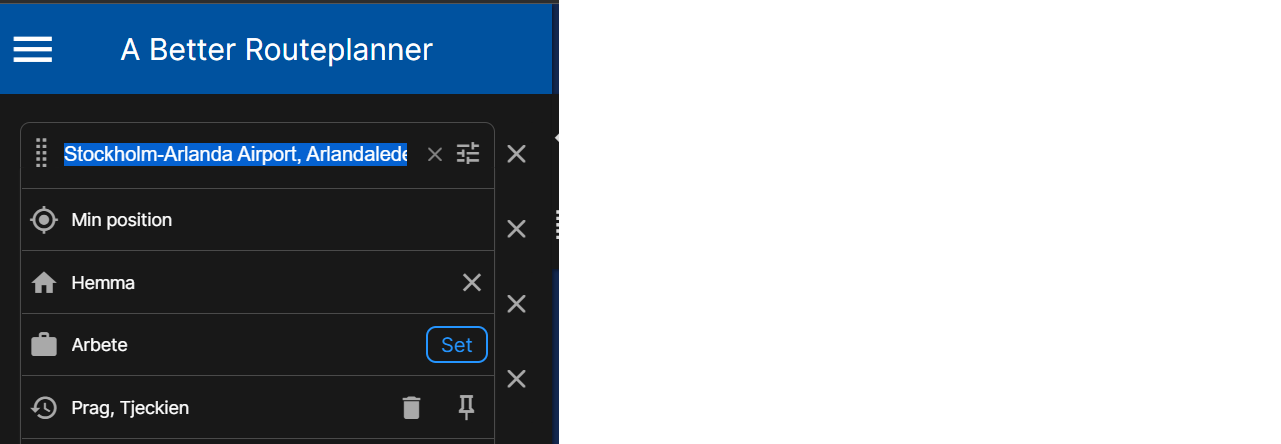1281x444 pixels.
Task: Delete Prag, Tjeckien from history
Action: [x=412, y=407]
